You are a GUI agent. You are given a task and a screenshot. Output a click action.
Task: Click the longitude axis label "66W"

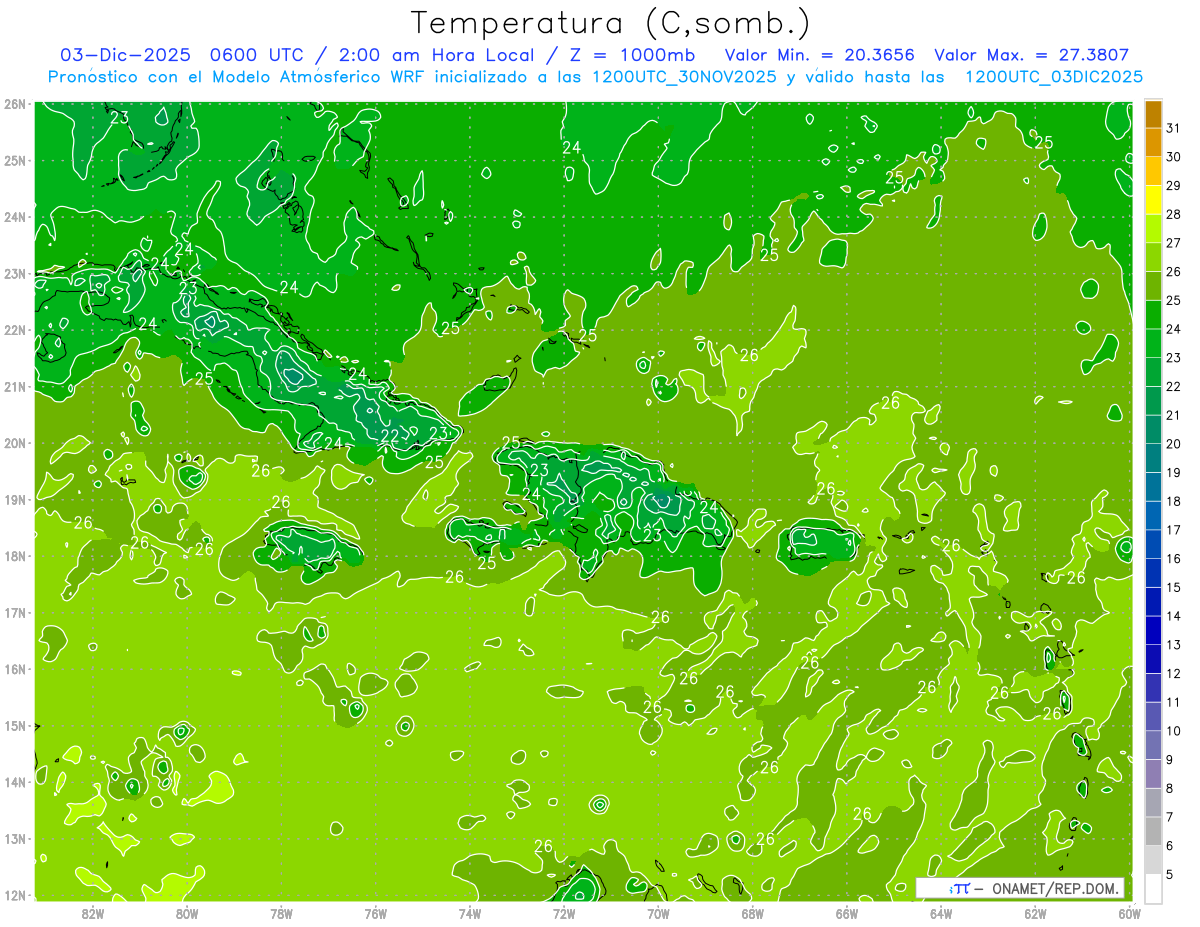(847, 913)
